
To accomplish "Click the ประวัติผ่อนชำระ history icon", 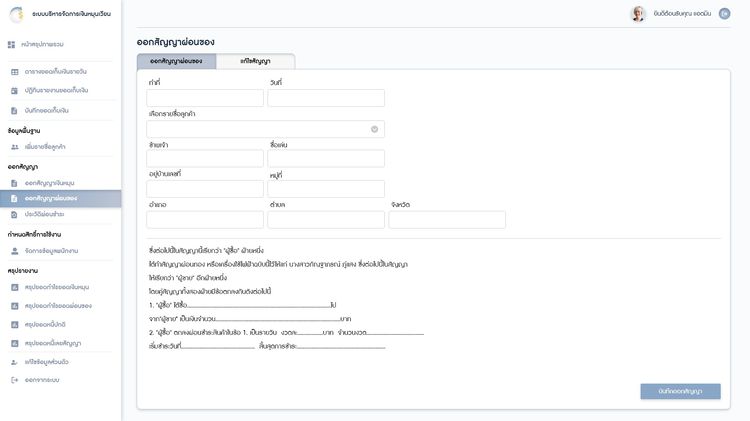I will (x=14, y=214).
